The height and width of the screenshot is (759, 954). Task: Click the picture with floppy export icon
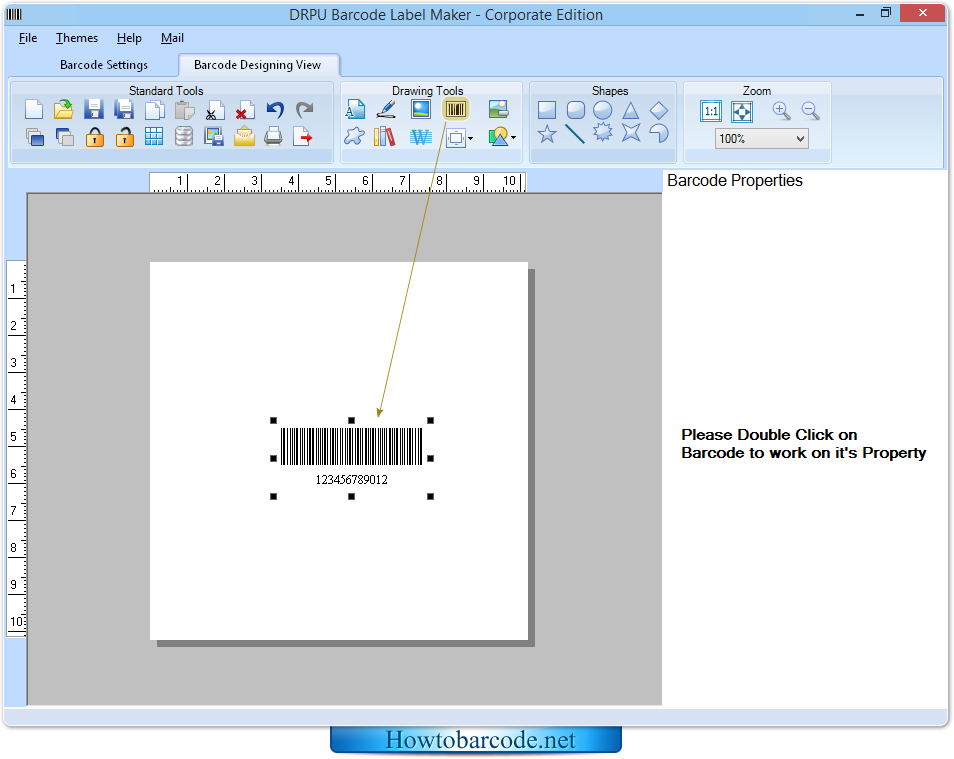coord(214,136)
